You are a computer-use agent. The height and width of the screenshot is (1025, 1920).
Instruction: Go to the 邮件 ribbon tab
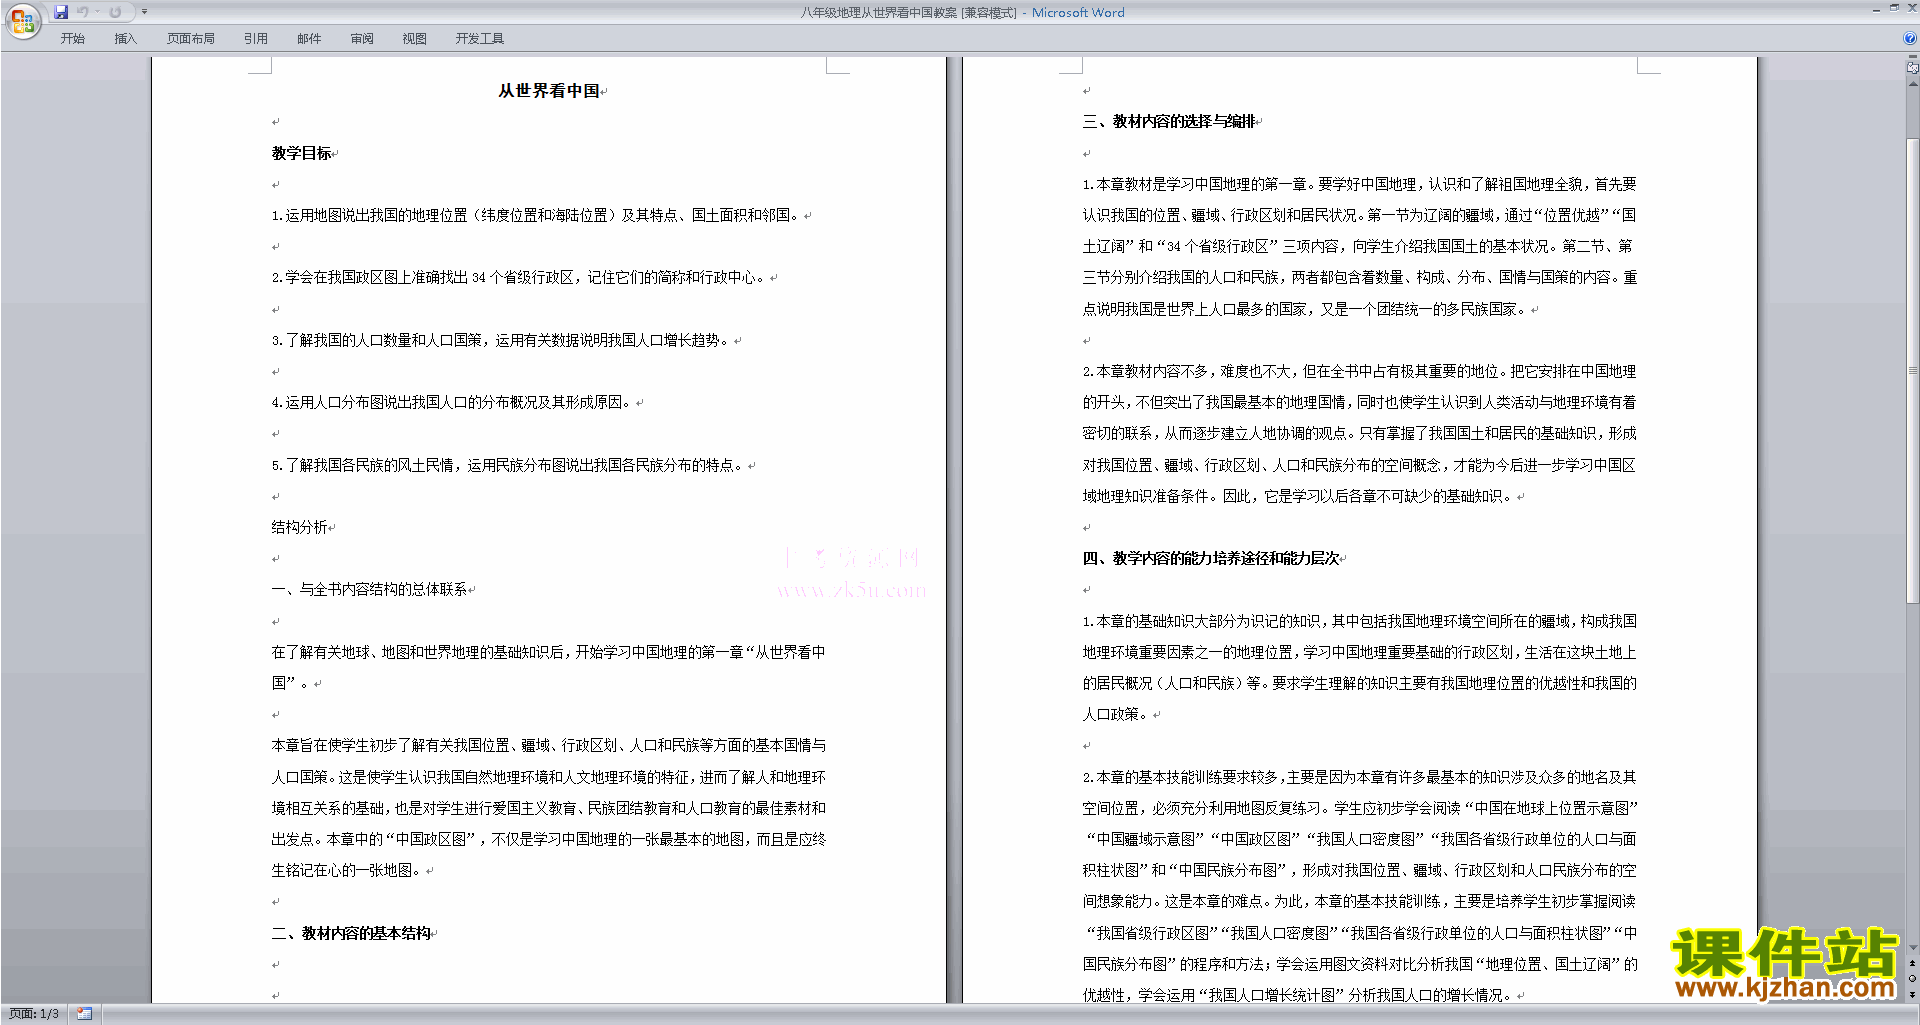click(309, 39)
